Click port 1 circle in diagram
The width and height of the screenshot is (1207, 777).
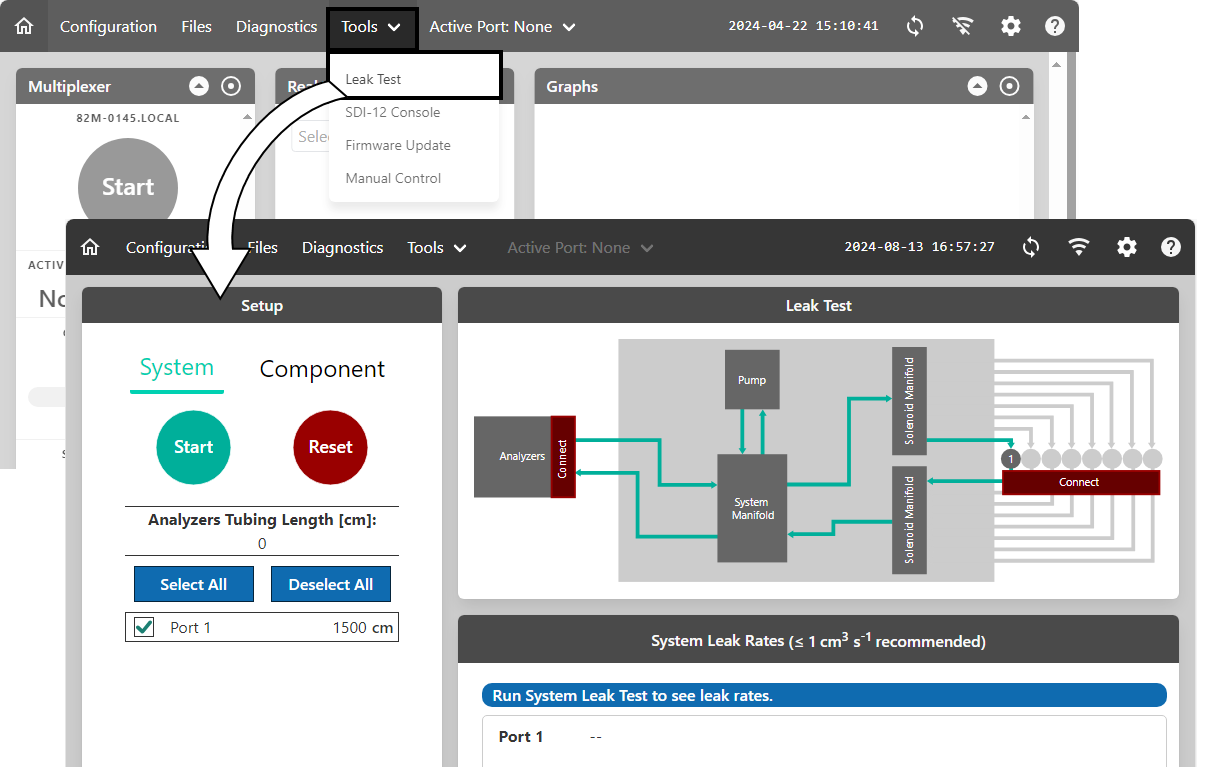pos(1011,459)
